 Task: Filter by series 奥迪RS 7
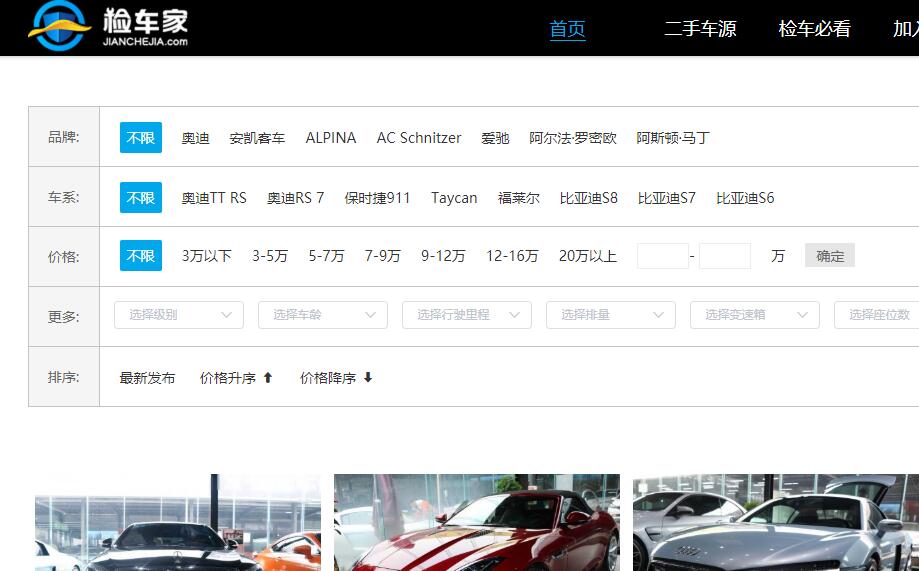click(x=295, y=198)
